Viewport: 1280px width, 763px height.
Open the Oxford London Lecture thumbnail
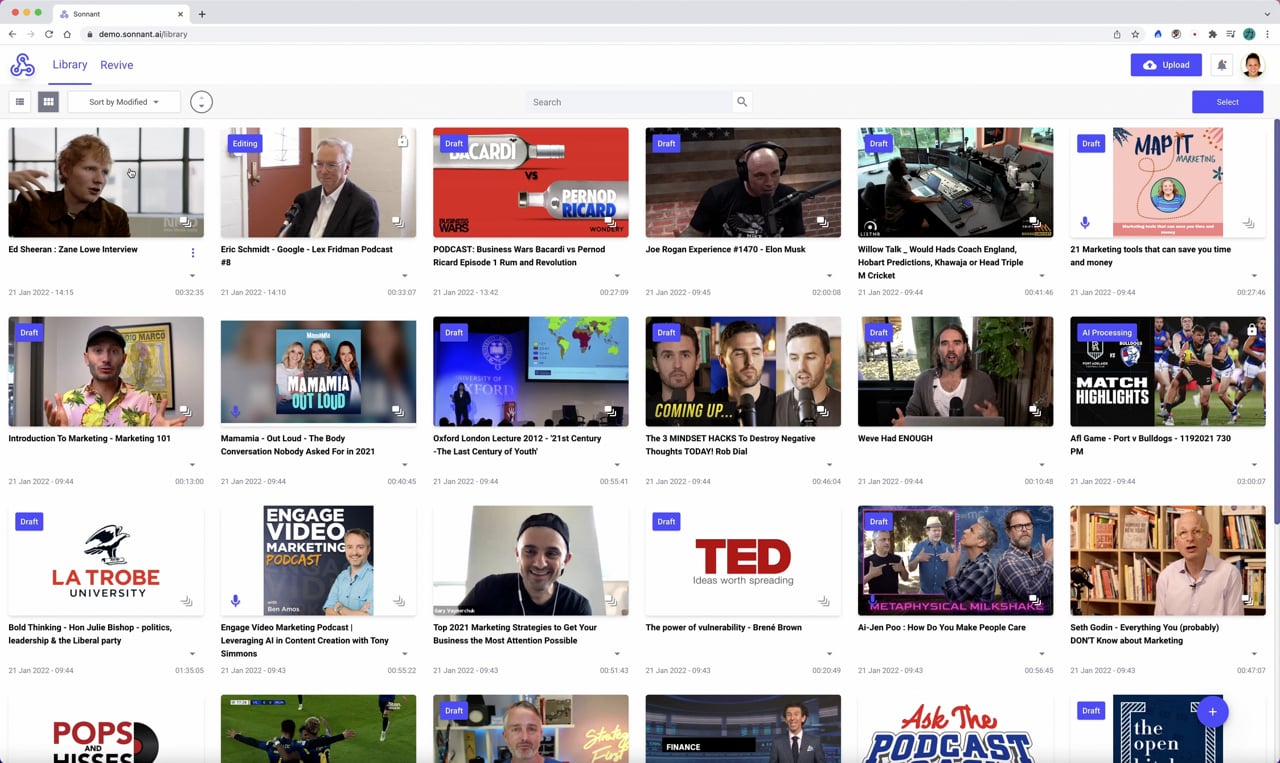531,371
